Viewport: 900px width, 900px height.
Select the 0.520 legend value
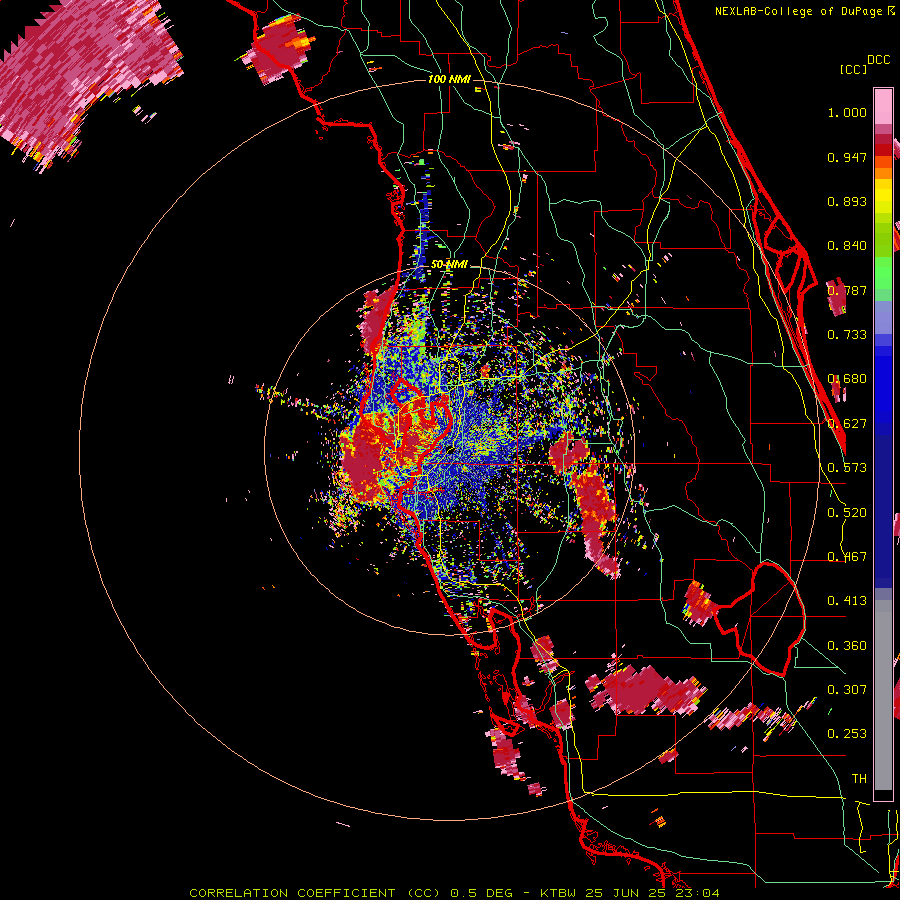(847, 513)
